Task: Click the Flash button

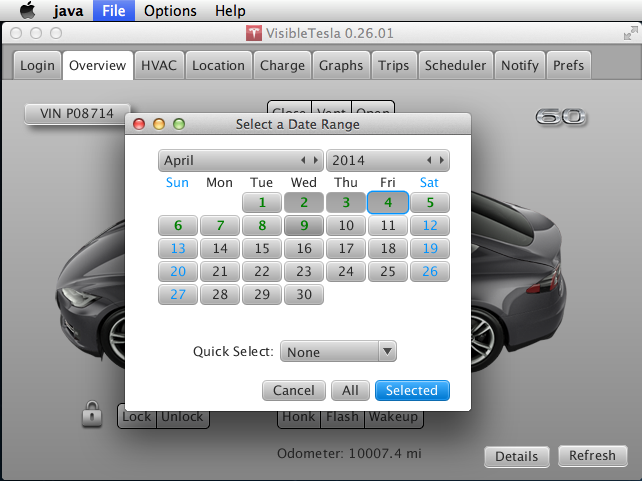Action: click(x=342, y=417)
